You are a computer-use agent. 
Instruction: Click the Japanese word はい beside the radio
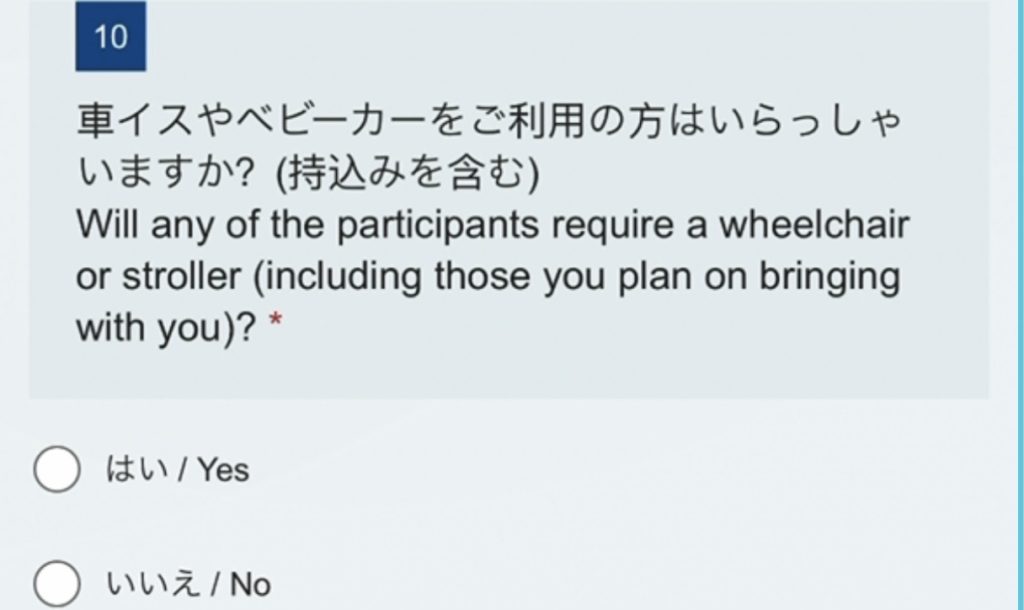[134, 470]
